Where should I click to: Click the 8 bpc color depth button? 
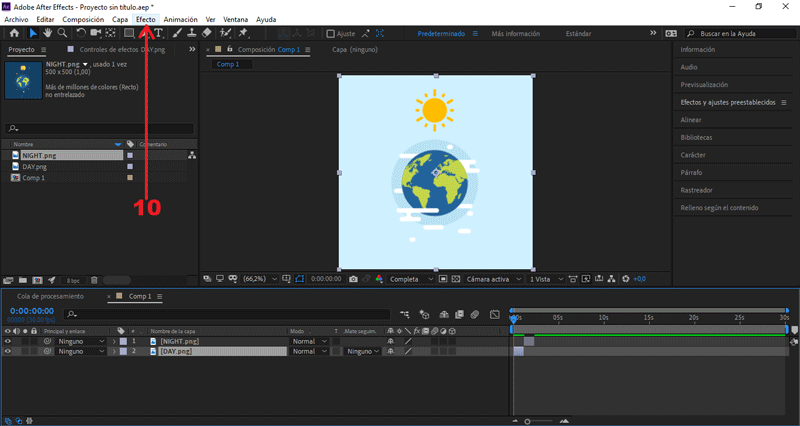click(x=73, y=281)
